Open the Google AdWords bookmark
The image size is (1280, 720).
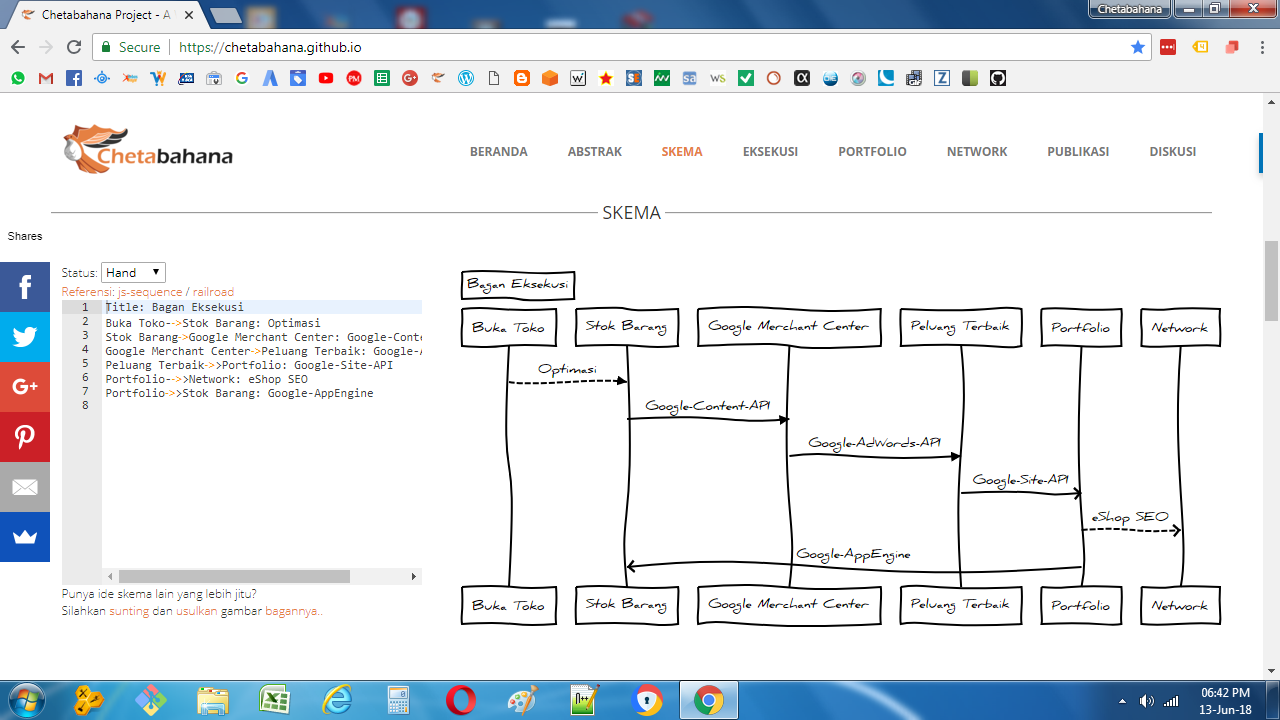(270, 78)
